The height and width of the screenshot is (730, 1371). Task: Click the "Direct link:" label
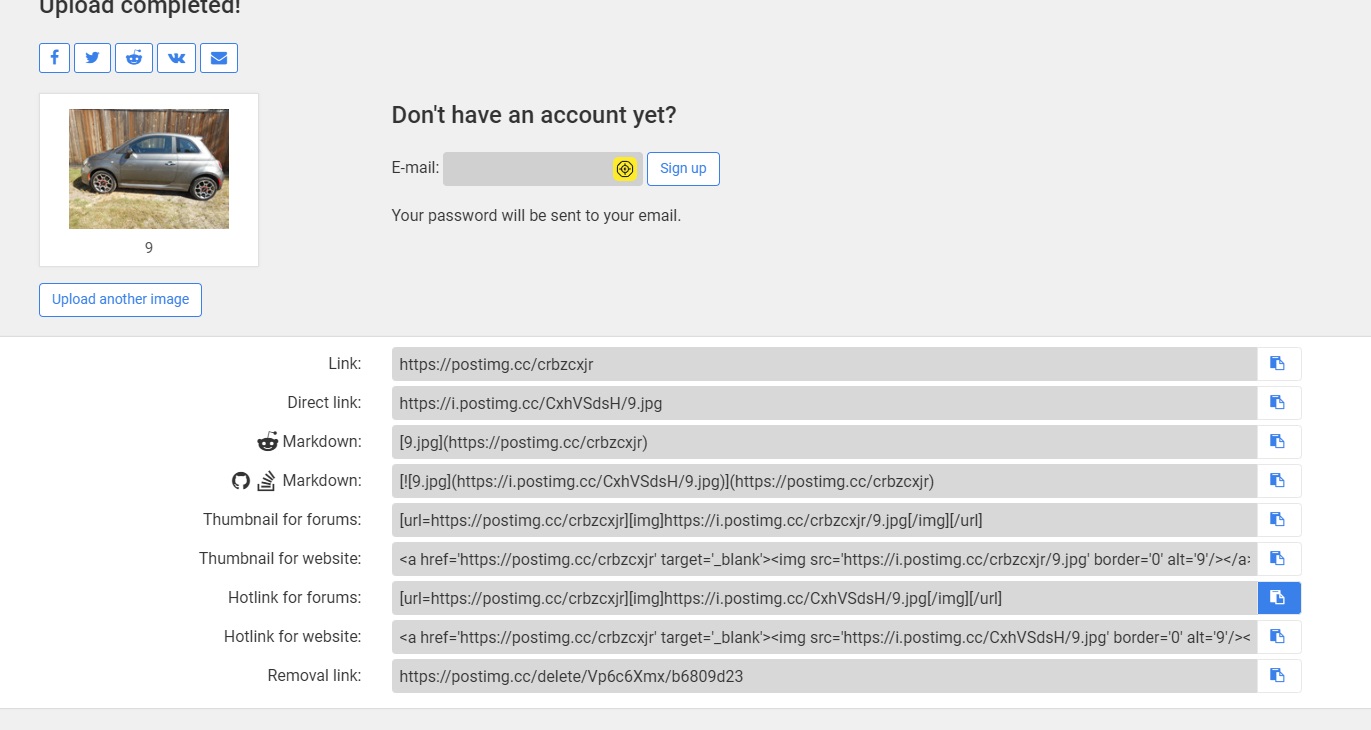tap(324, 402)
